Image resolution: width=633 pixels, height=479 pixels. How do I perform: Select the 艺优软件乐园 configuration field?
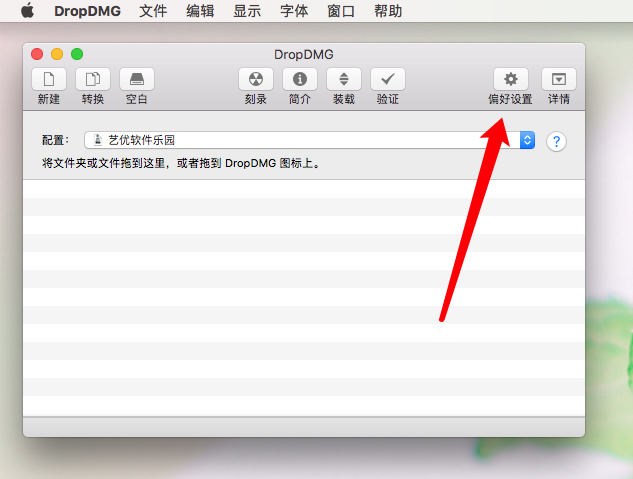(310, 140)
